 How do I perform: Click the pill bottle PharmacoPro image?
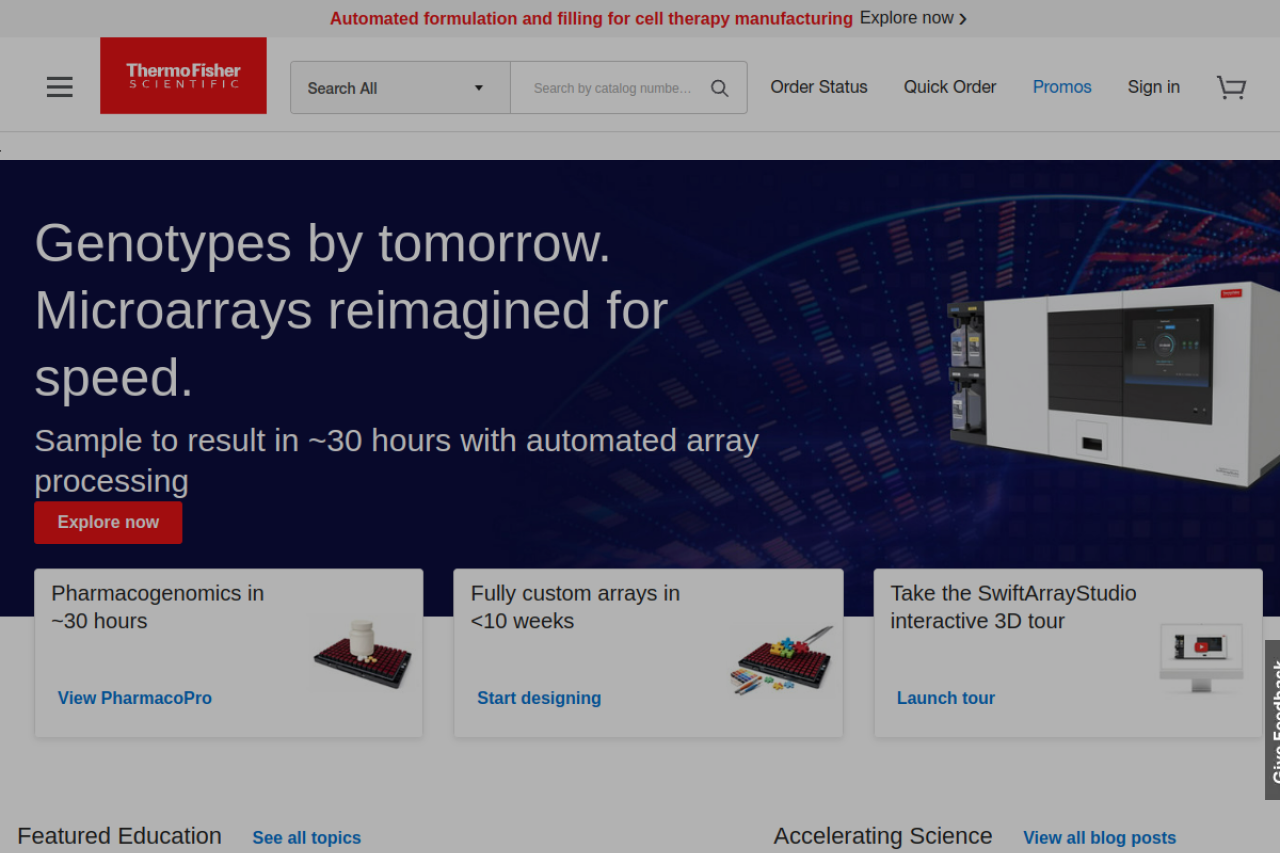(363, 653)
